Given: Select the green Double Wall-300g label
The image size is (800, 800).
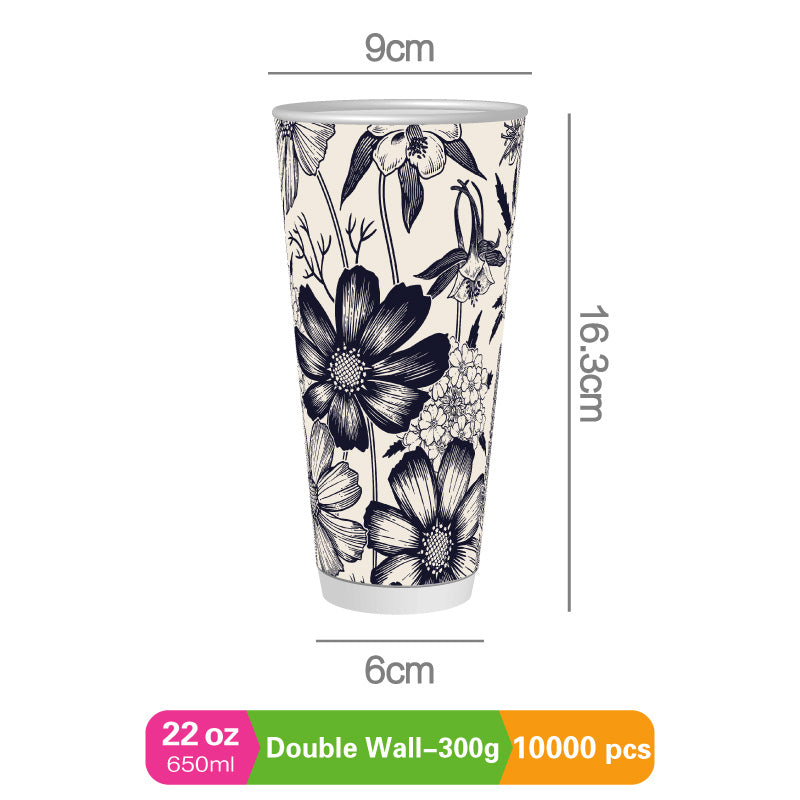Looking at the screenshot, I should [x=382, y=748].
